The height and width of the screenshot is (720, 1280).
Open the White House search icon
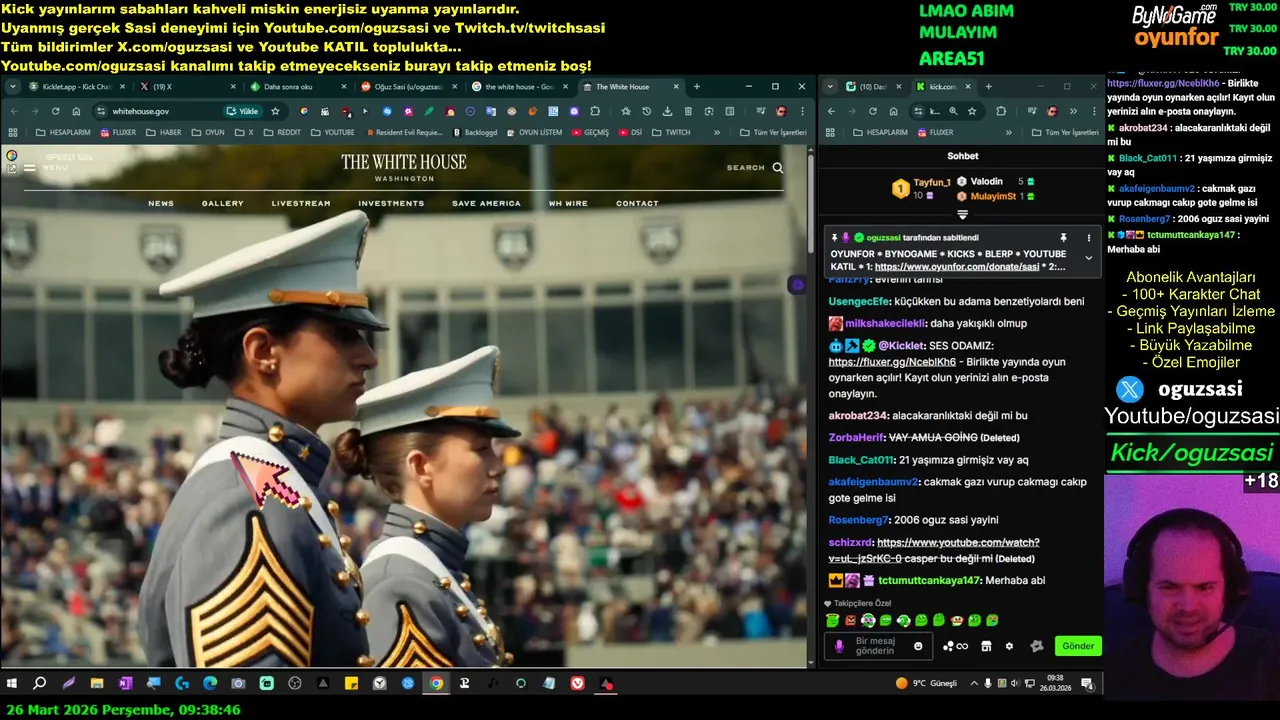coord(778,168)
